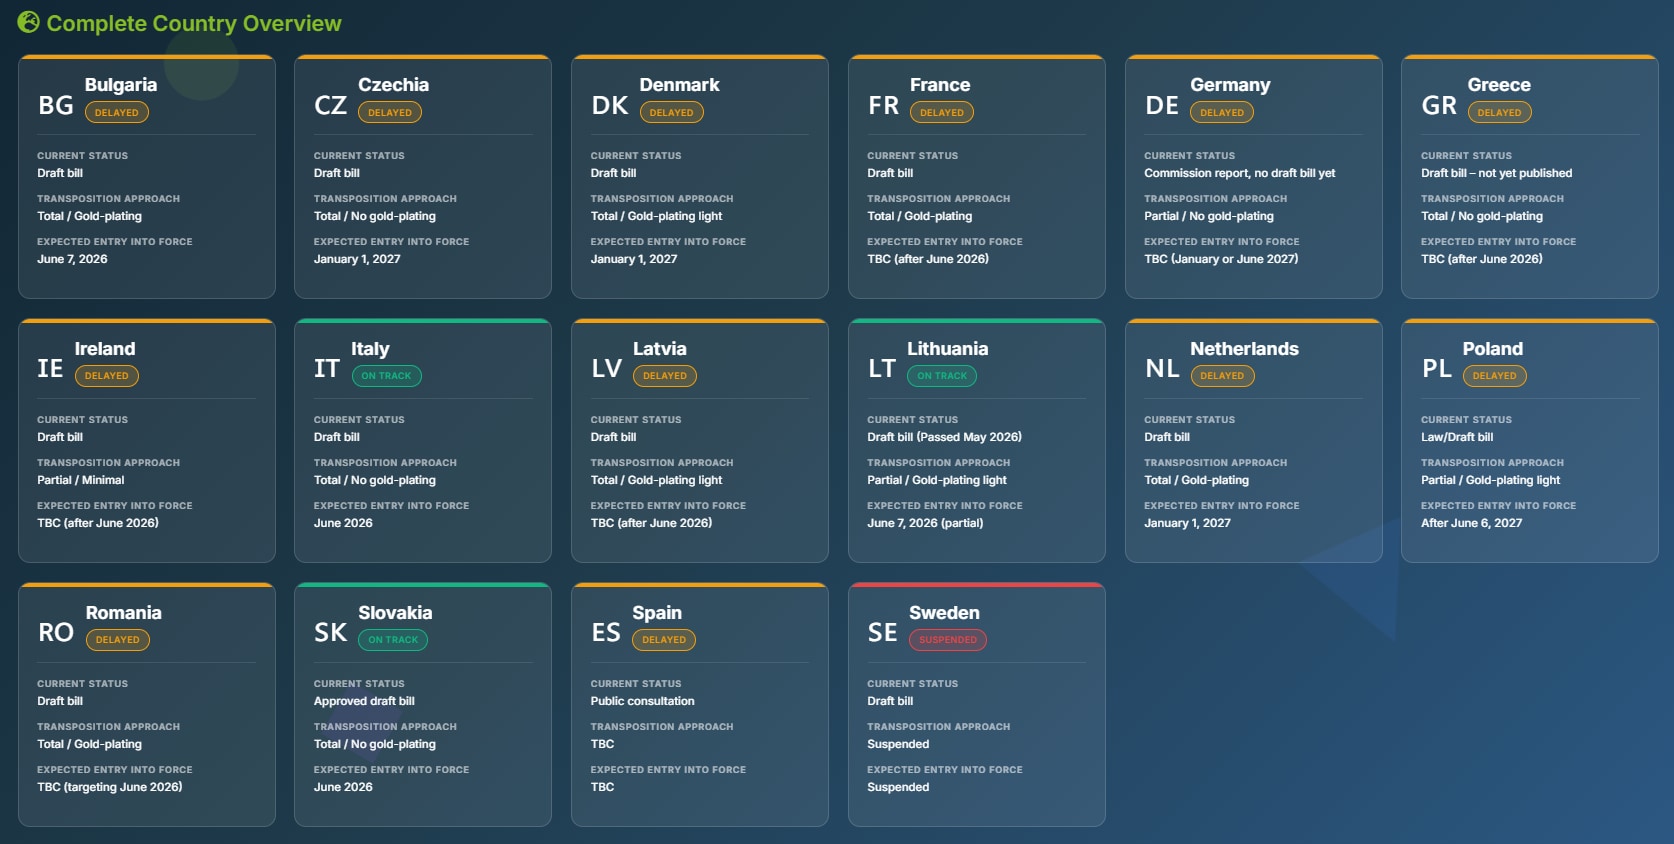
Task: Click the DELAYED badge under Czechia
Action: [x=390, y=112]
